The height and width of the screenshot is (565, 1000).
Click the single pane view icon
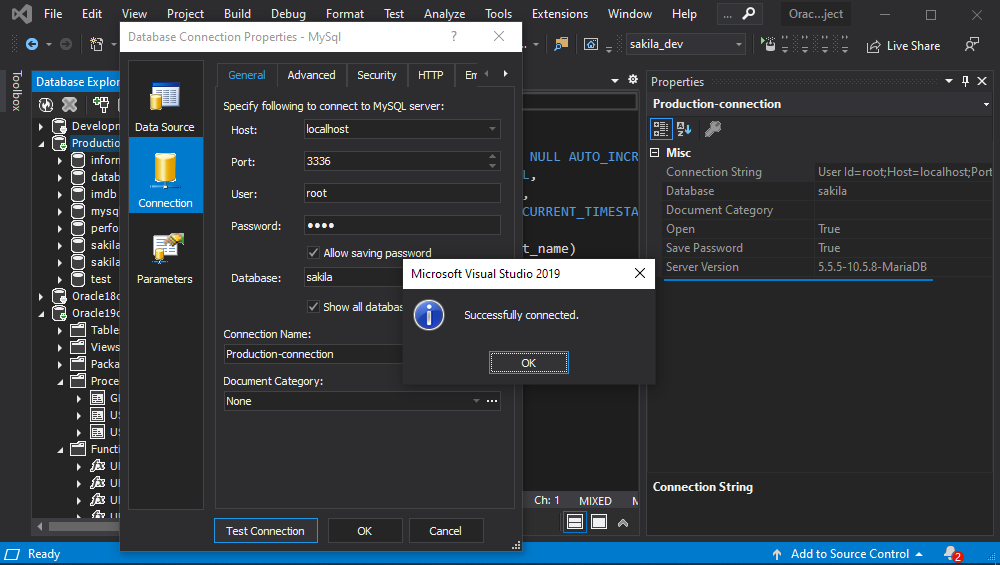tap(599, 522)
